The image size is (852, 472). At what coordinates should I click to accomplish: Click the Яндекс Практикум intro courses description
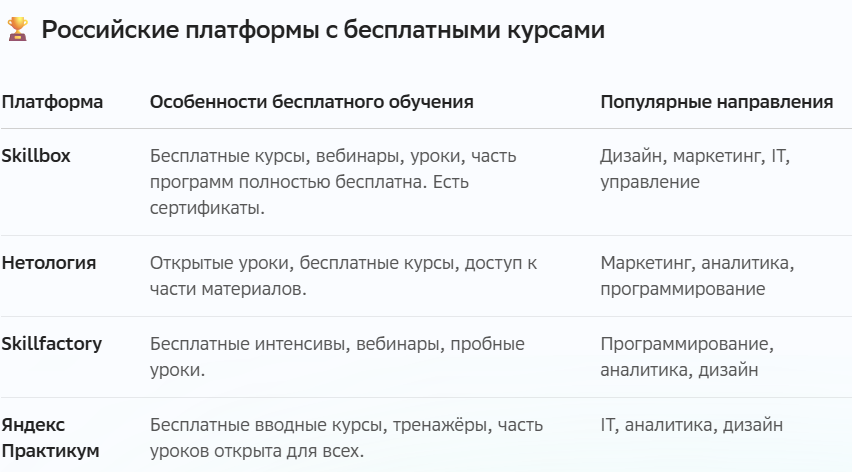tap(346, 438)
